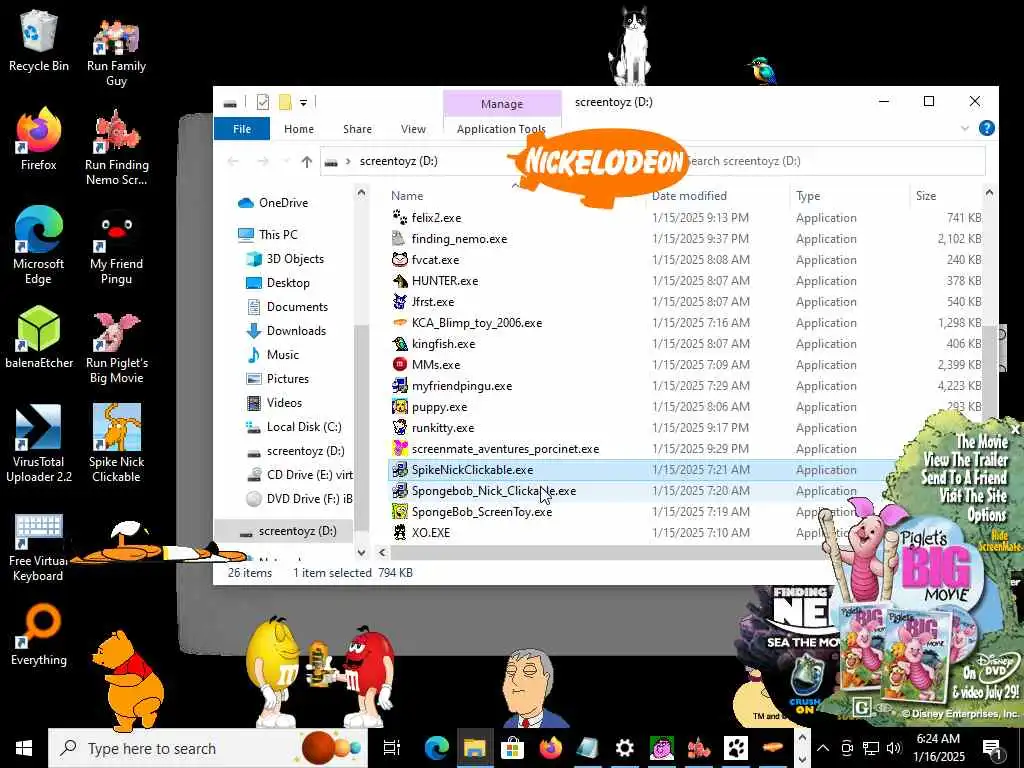Click Task View taskbar button
Viewport: 1024px width, 768px height.
(x=392, y=748)
